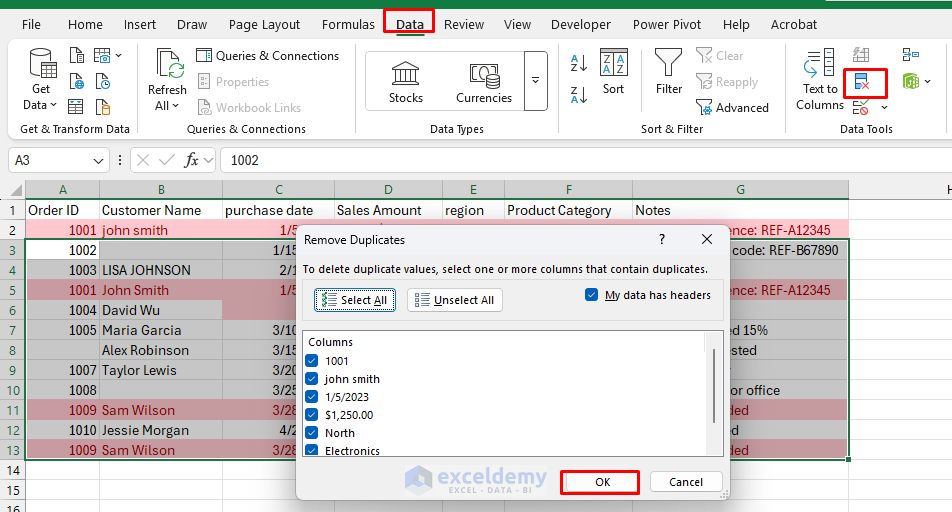
Task: Uncheck the Electronics column checkbox
Action: coord(312,450)
